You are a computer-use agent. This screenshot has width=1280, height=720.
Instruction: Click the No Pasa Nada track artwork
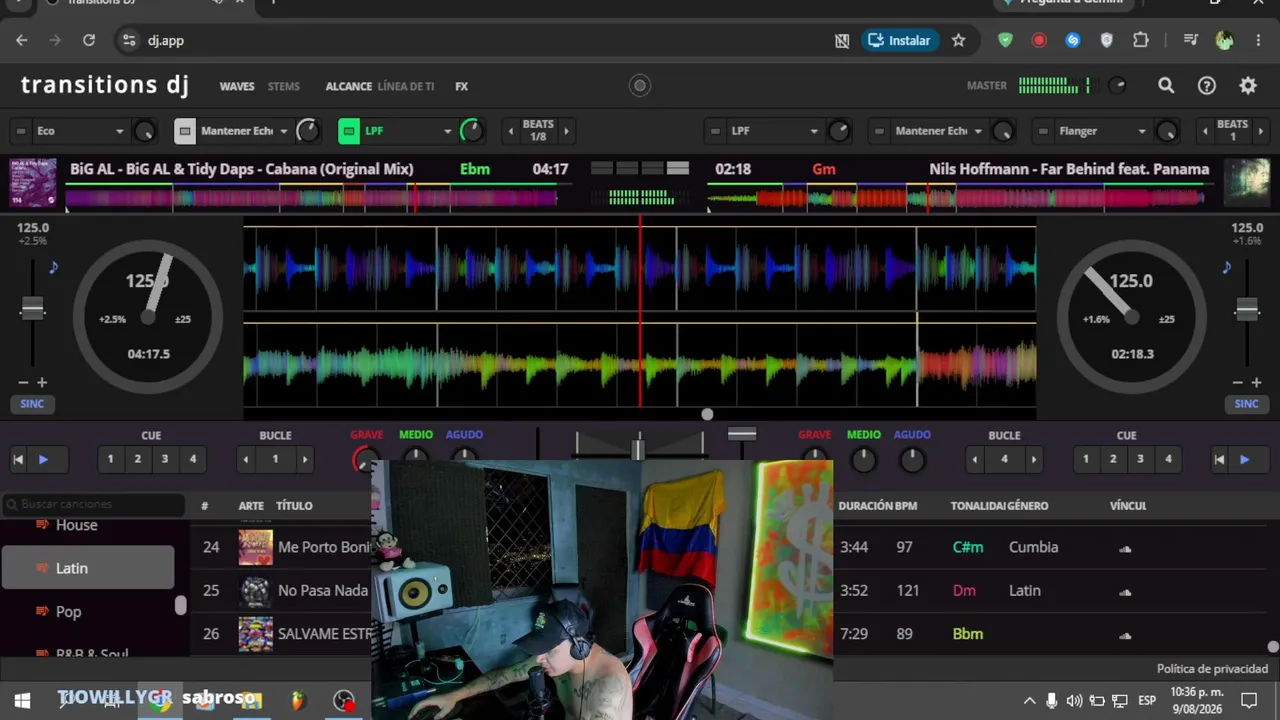[255, 590]
